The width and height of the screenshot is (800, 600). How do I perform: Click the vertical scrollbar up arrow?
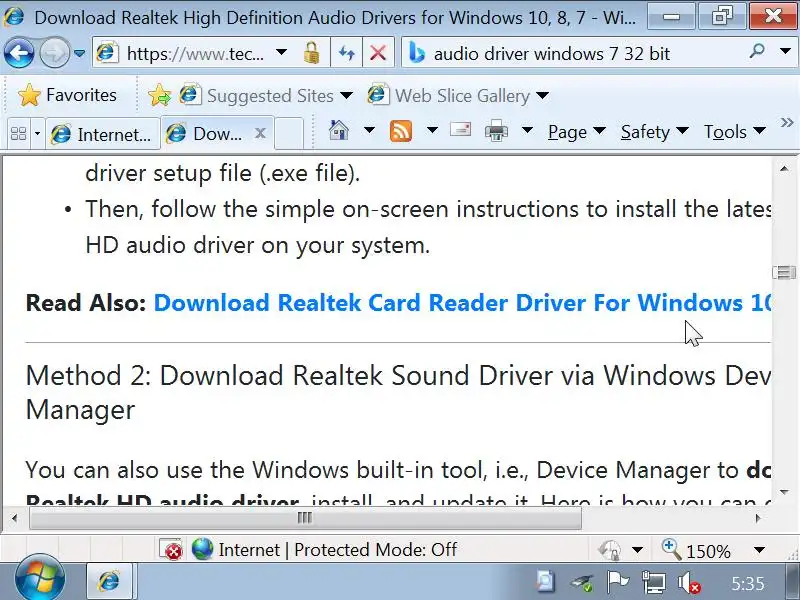[x=784, y=168]
